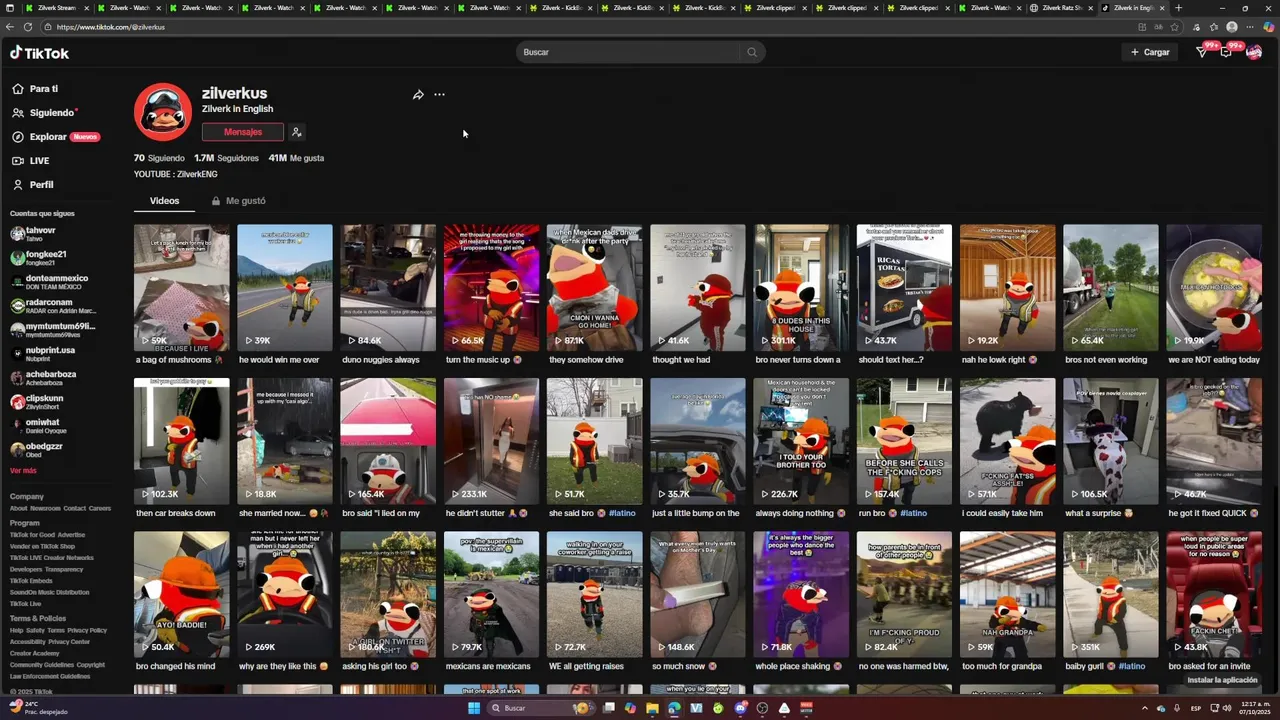Close the Zilverk in English tab
This screenshot has width=1280, height=720.
pyautogui.click(x=1162, y=8)
